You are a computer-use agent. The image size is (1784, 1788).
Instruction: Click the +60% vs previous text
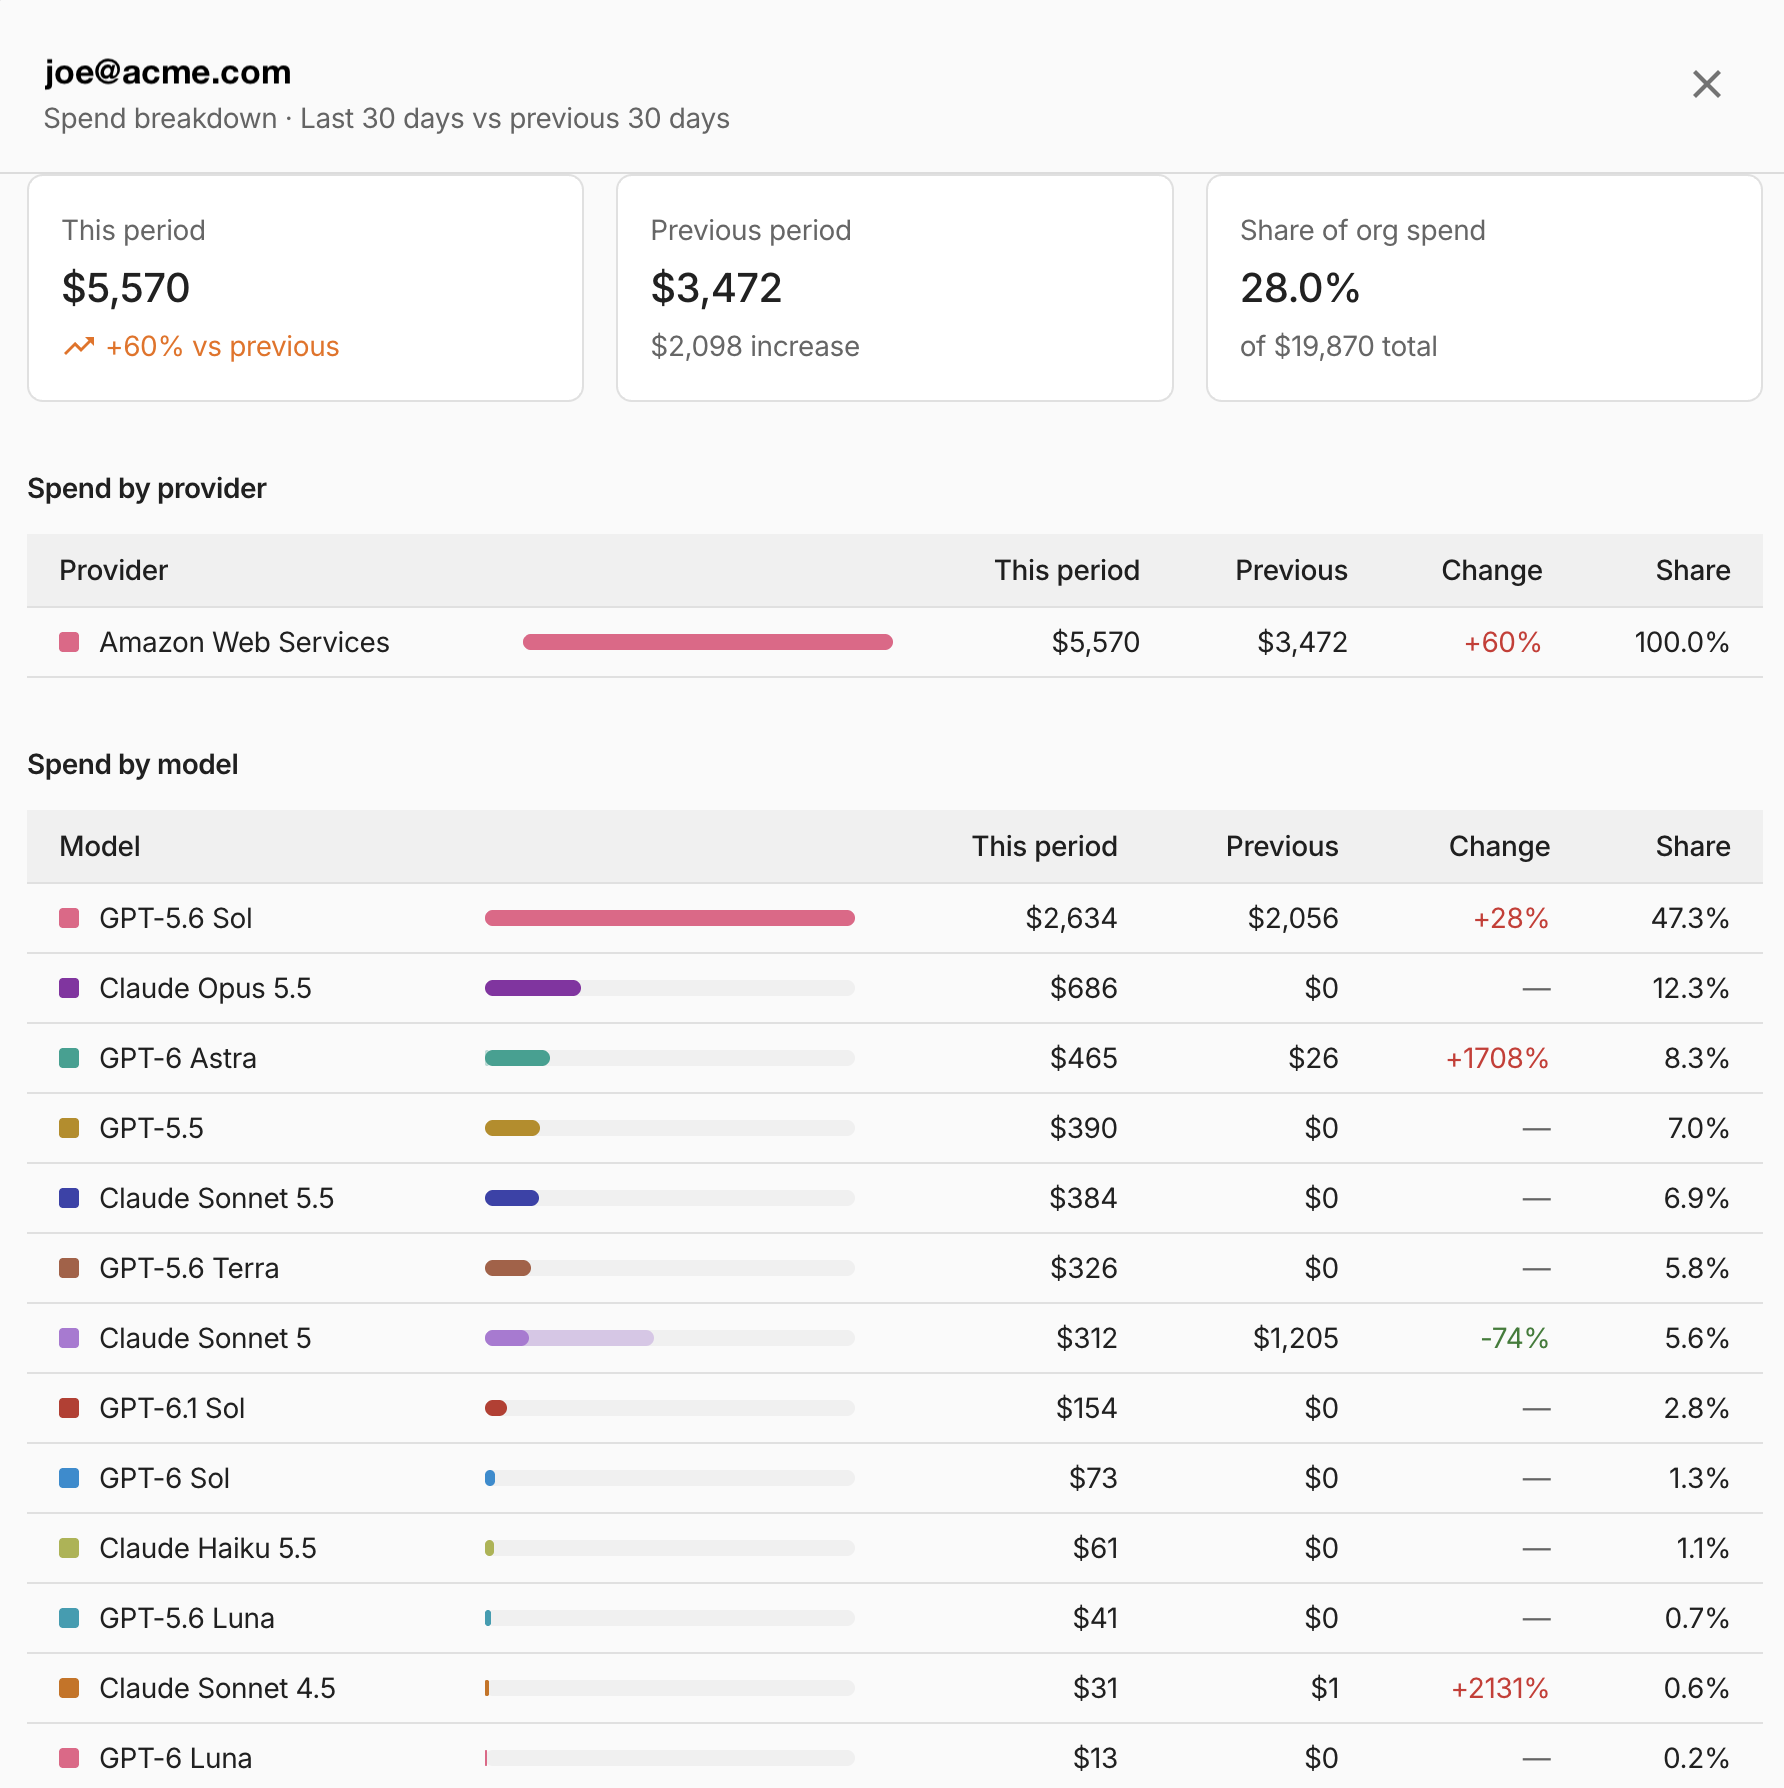(222, 346)
